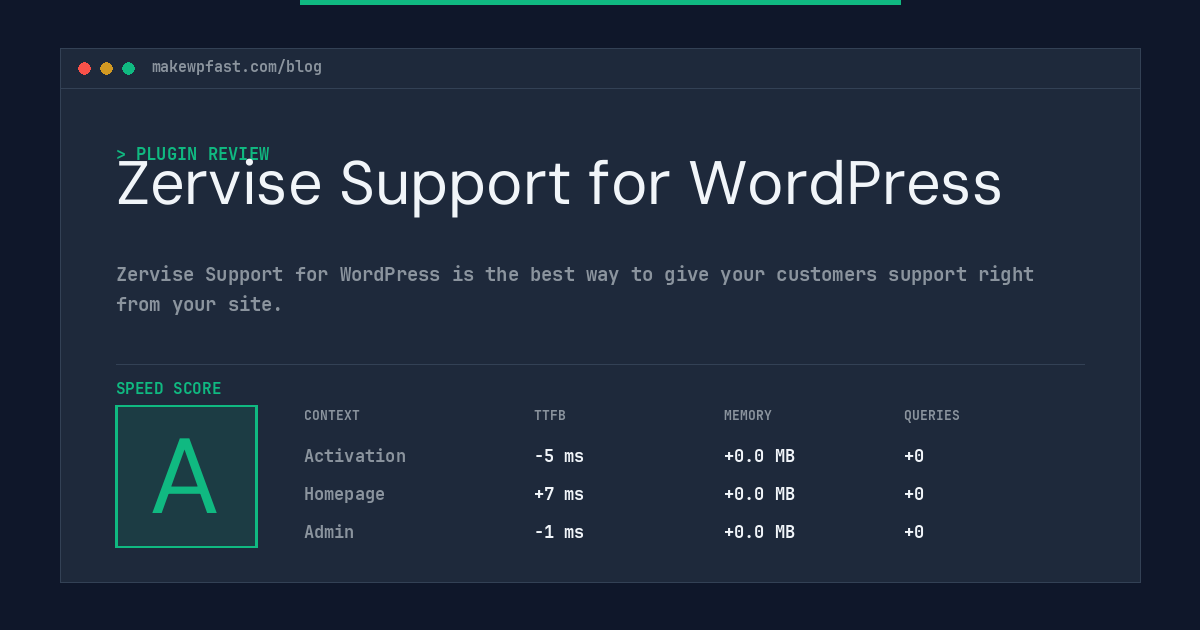Viewport: 1200px width, 630px height.
Task: Select the Activation row label
Action: 355,456
